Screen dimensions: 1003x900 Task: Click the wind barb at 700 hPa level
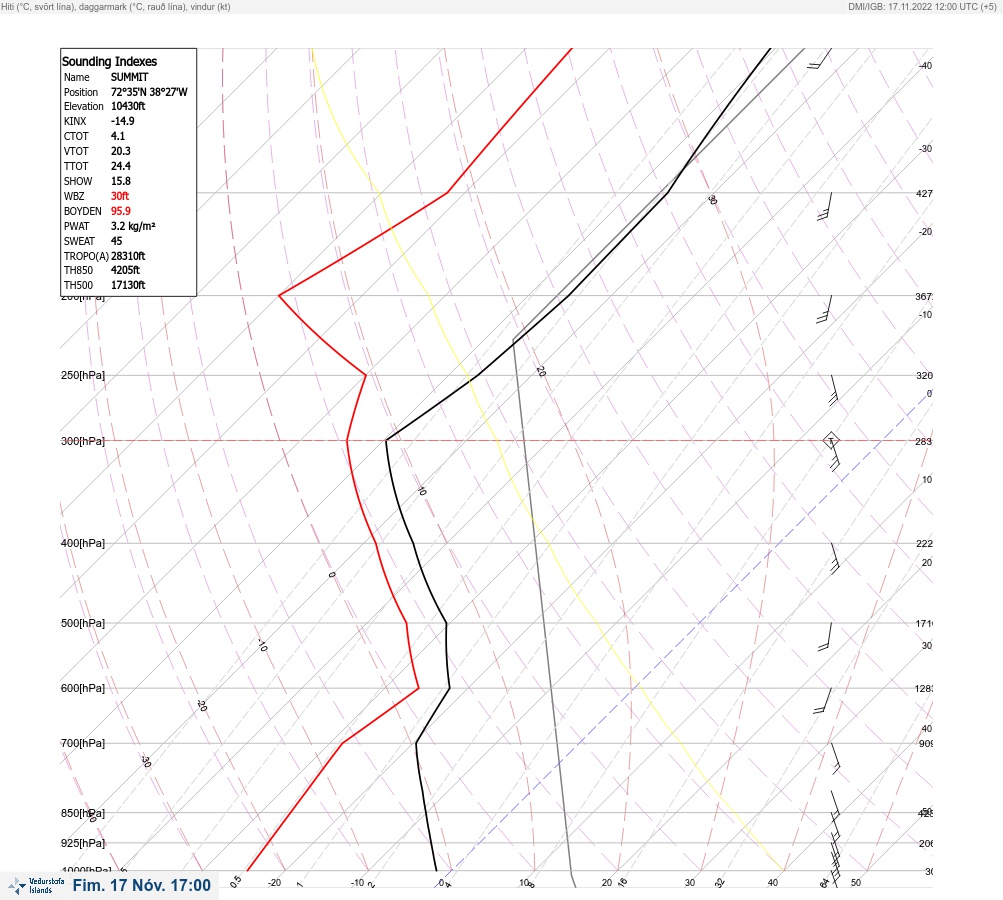click(835, 759)
